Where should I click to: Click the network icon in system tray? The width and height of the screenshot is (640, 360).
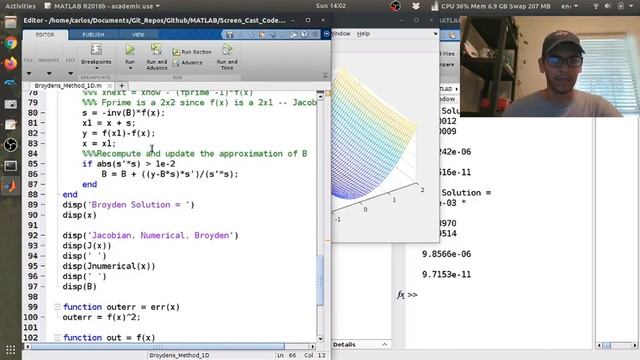coord(596,6)
